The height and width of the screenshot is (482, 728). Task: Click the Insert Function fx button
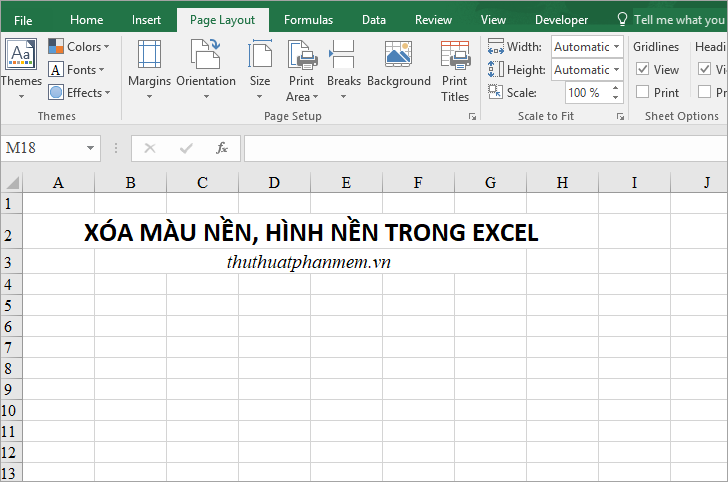pyautogui.click(x=222, y=148)
